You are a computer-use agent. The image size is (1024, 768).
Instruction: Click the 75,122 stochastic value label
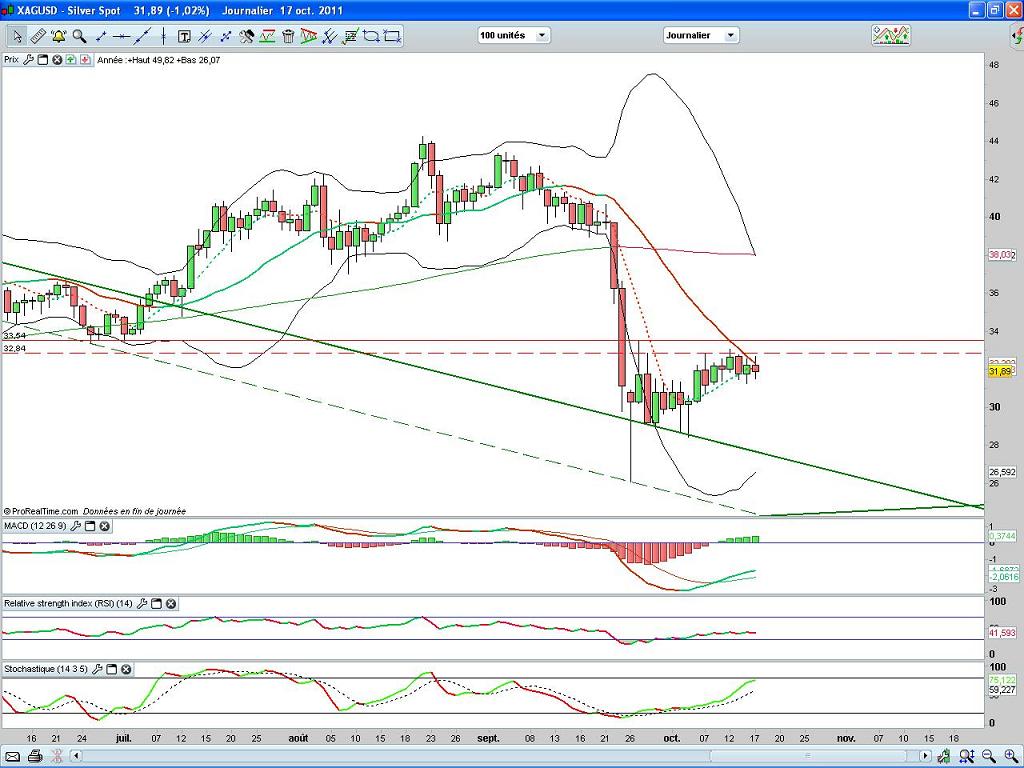tap(1002, 680)
